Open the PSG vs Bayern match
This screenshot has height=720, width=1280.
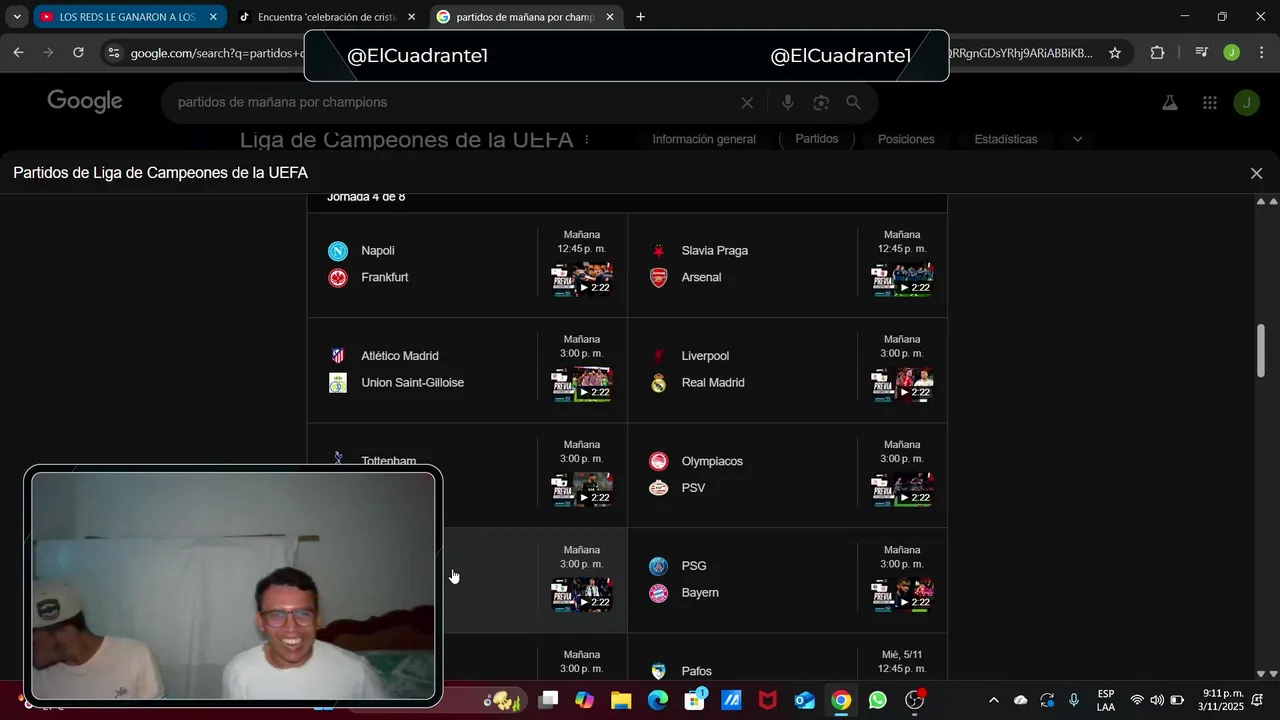(787, 580)
